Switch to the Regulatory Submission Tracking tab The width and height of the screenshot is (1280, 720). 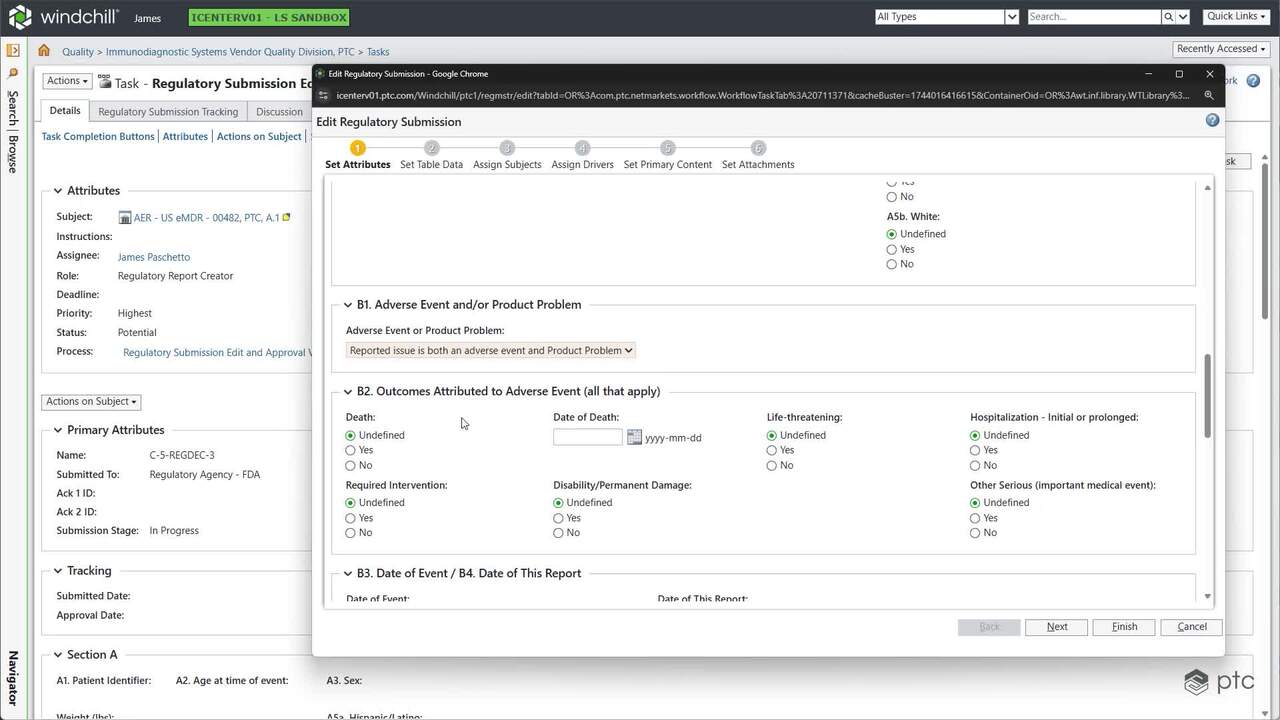point(168,112)
